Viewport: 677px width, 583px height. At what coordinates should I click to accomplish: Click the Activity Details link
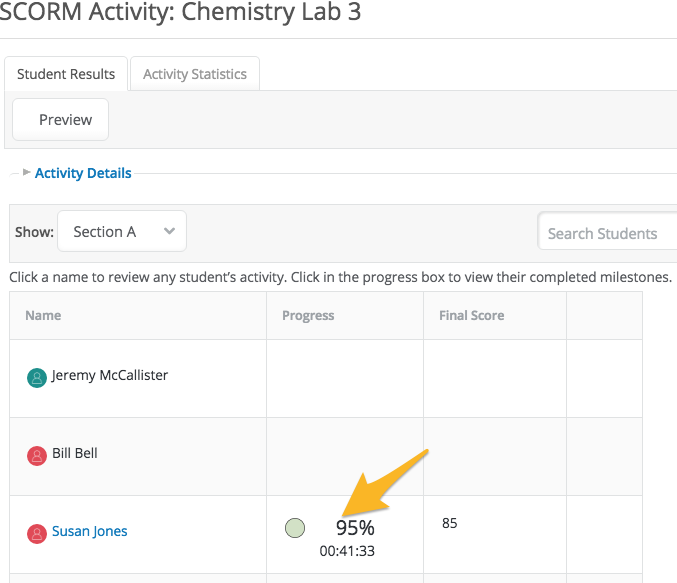click(83, 173)
